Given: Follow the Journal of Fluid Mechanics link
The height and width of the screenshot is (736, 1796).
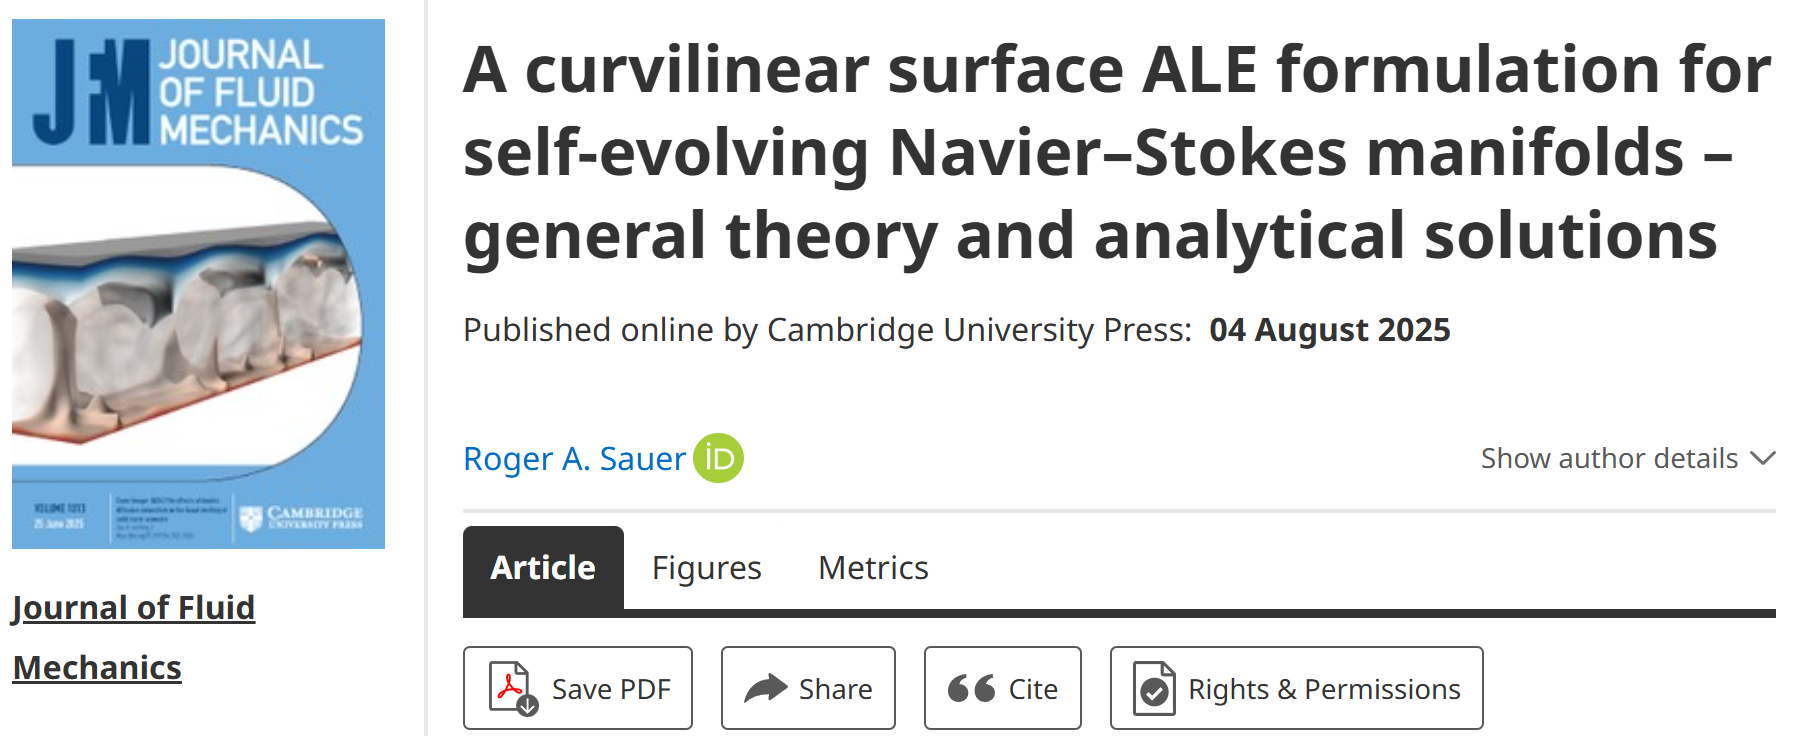Looking at the screenshot, I should 133,637.
